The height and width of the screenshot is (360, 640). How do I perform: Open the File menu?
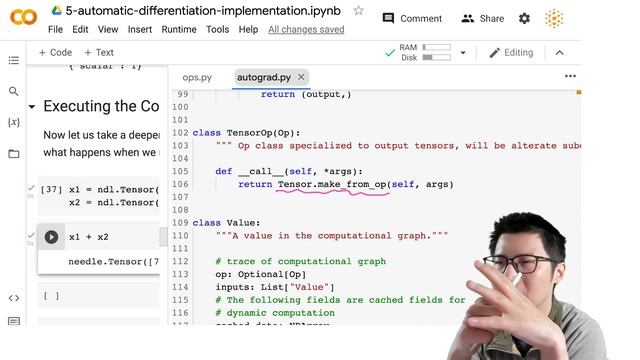(55, 29)
